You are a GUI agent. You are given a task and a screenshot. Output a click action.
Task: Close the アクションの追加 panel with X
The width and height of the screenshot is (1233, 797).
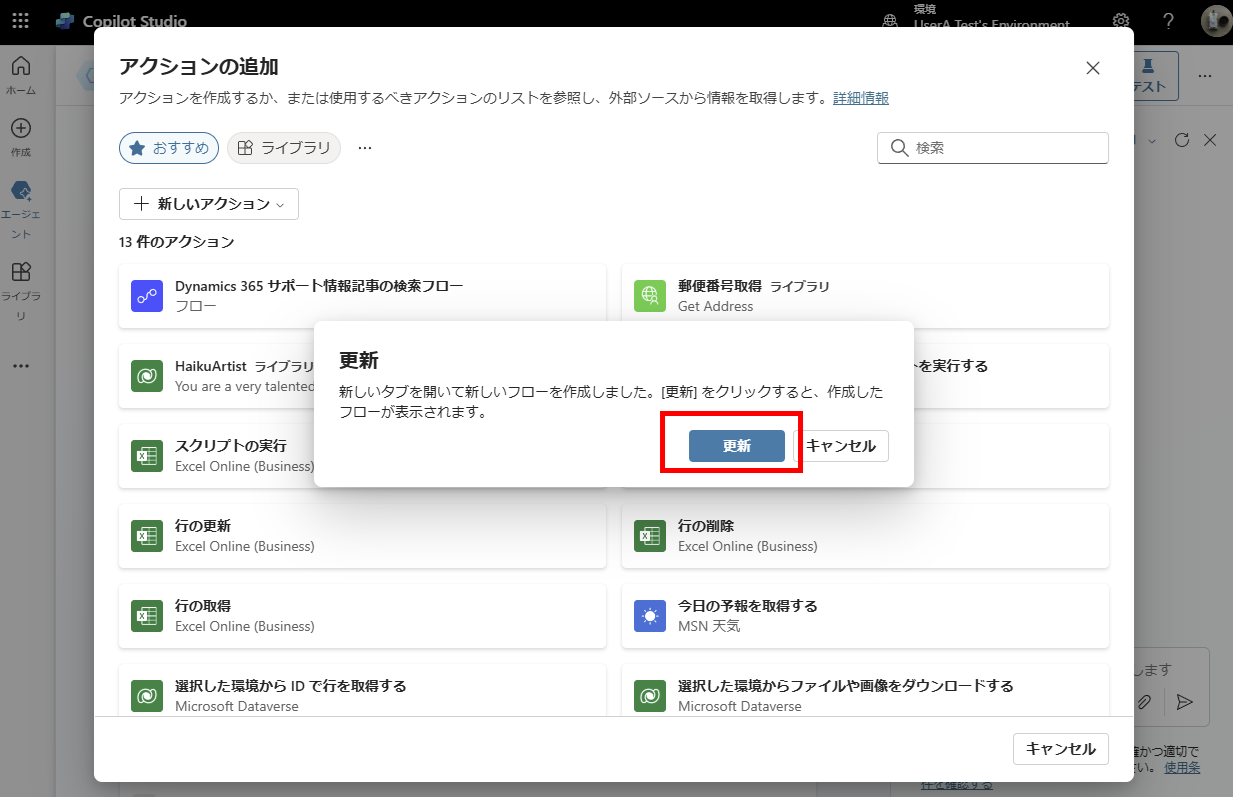[1092, 68]
